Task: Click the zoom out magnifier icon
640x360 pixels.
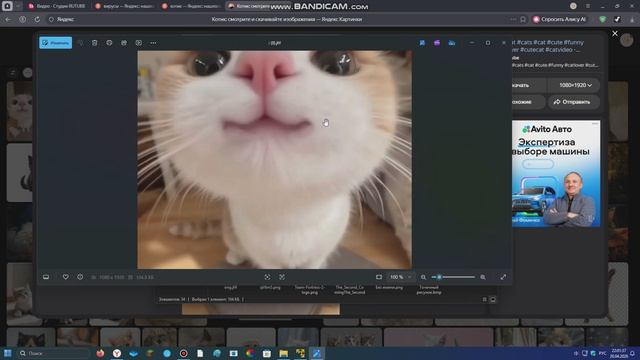Action: click(x=423, y=277)
